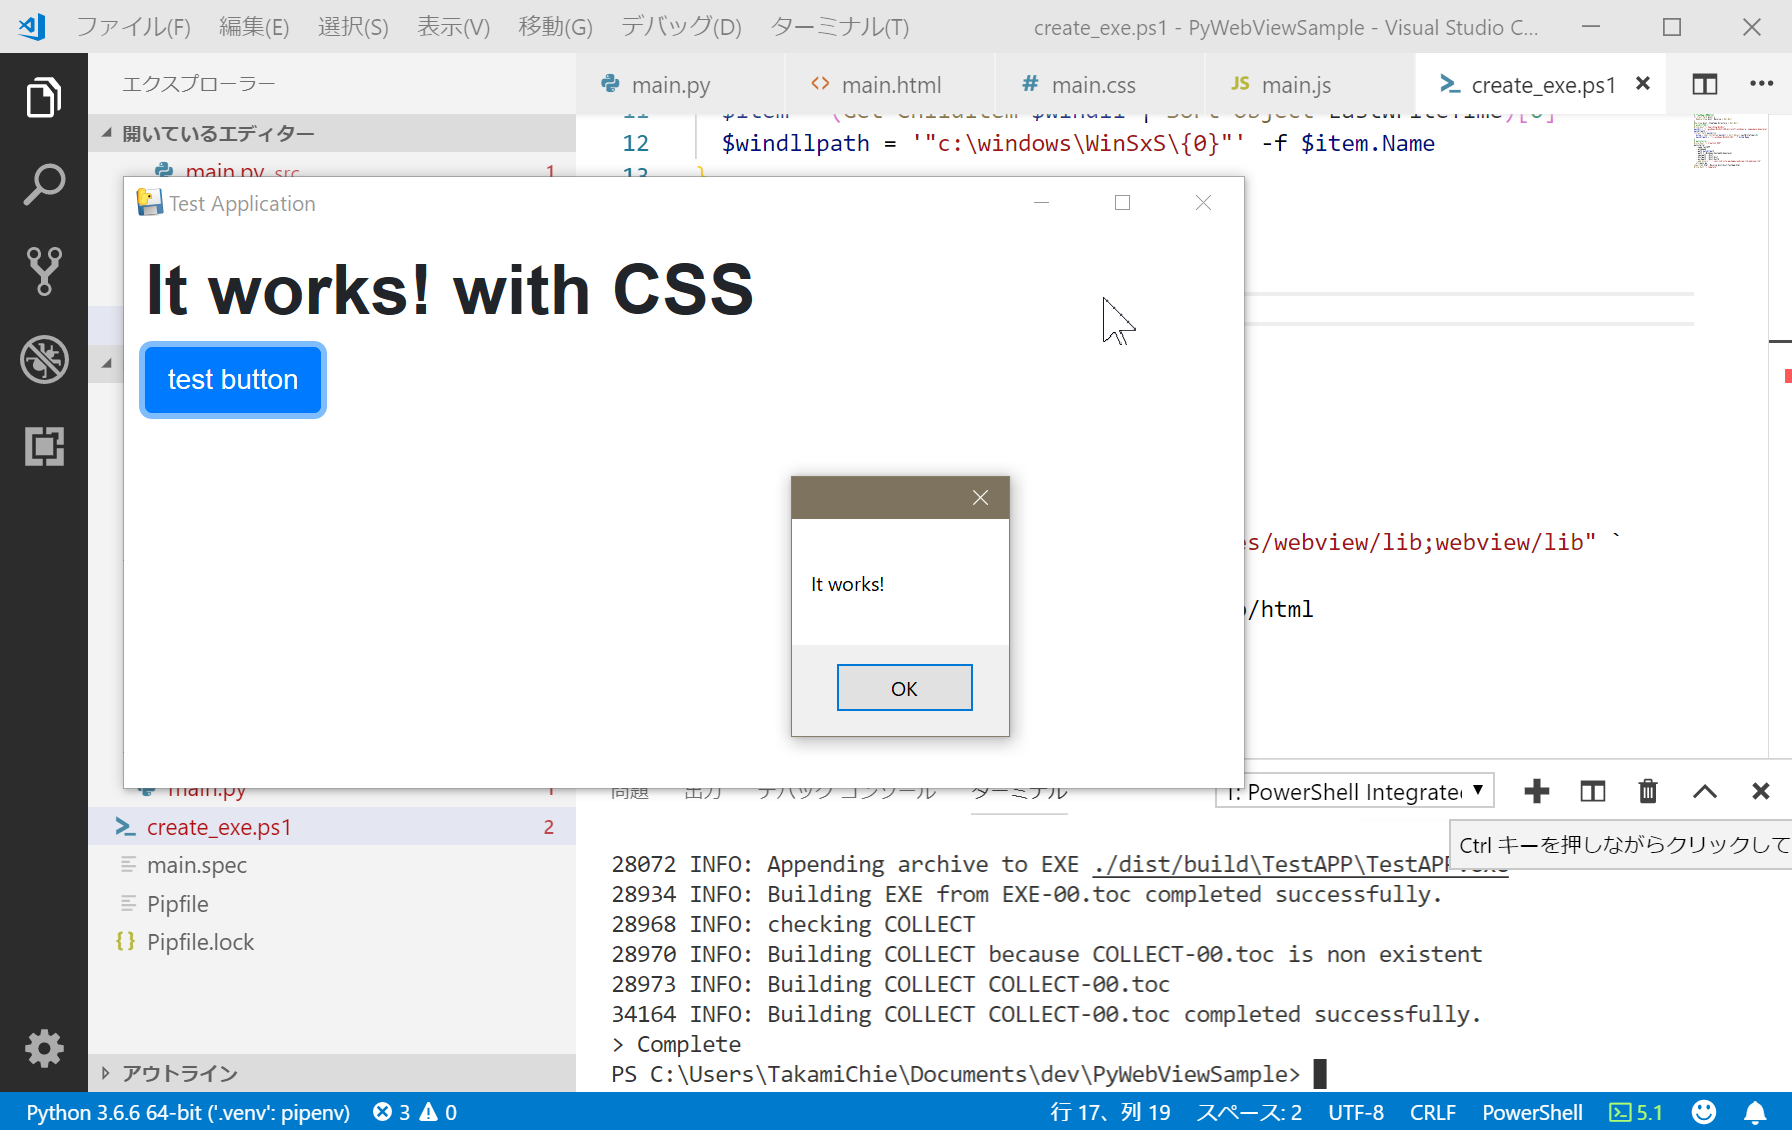This screenshot has height=1130, width=1792.
Task: Click the PowerShell 5.1 version indicator
Action: coord(1636,1112)
